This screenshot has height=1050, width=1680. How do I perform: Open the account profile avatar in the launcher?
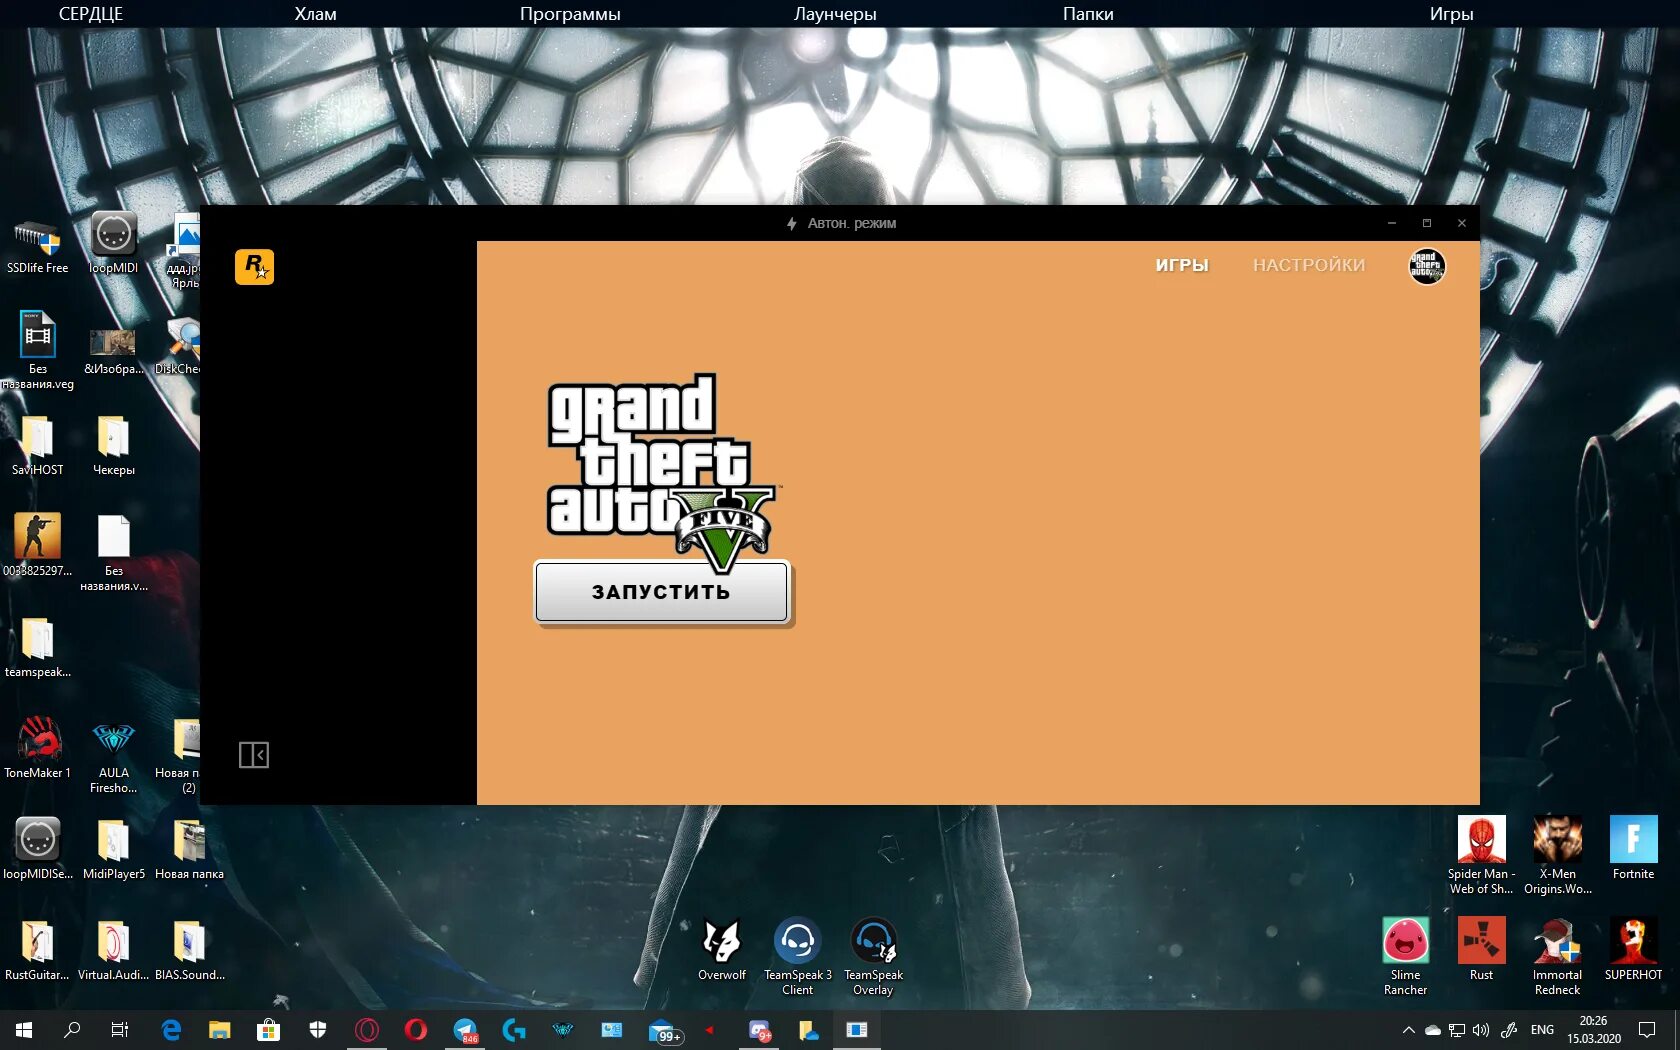(1427, 266)
